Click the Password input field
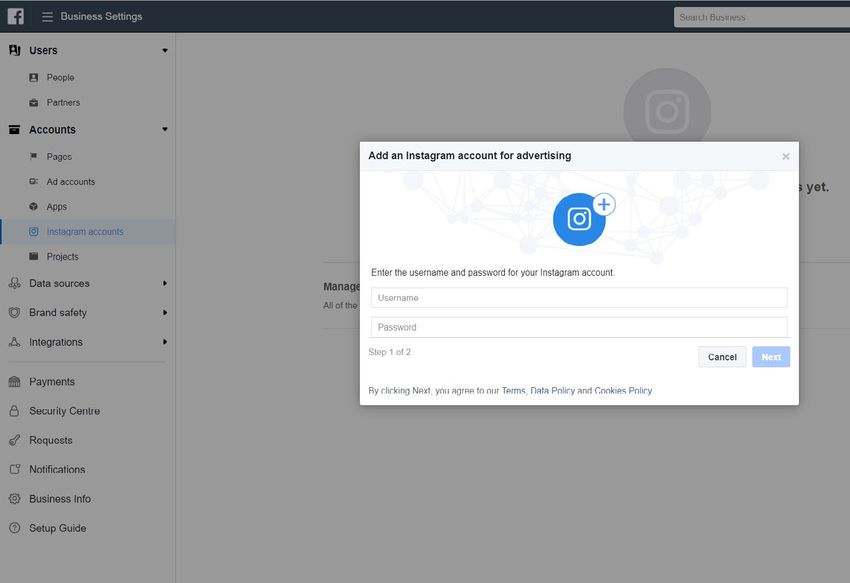Viewport: 850px width, 583px height. click(x=579, y=327)
